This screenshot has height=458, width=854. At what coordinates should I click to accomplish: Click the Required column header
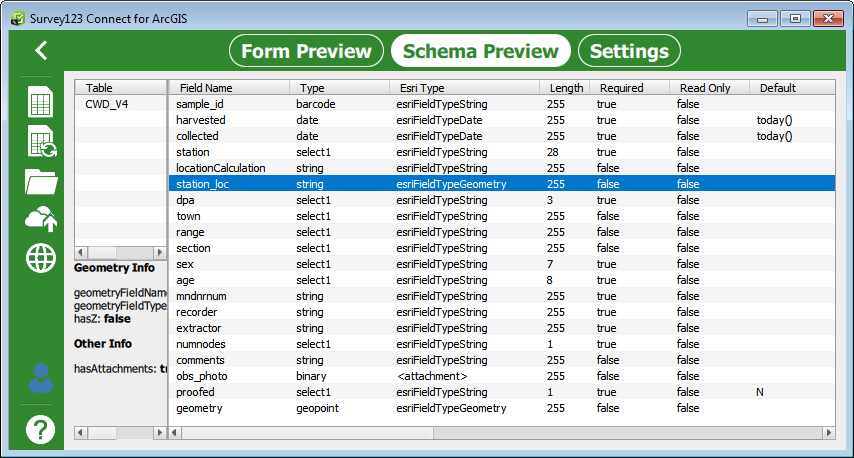tap(629, 88)
